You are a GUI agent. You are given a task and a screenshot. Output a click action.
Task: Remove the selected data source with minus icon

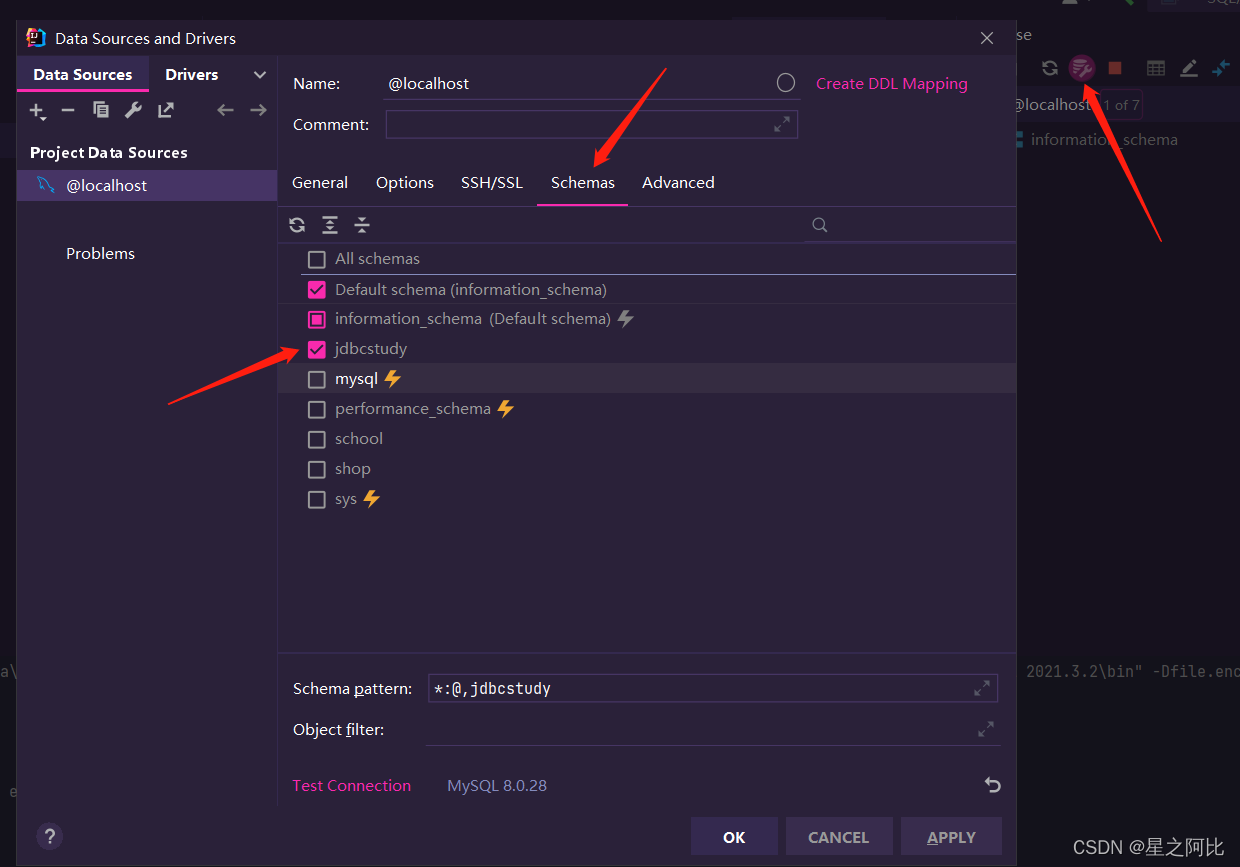pyautogui.click(x=68, y=110)
